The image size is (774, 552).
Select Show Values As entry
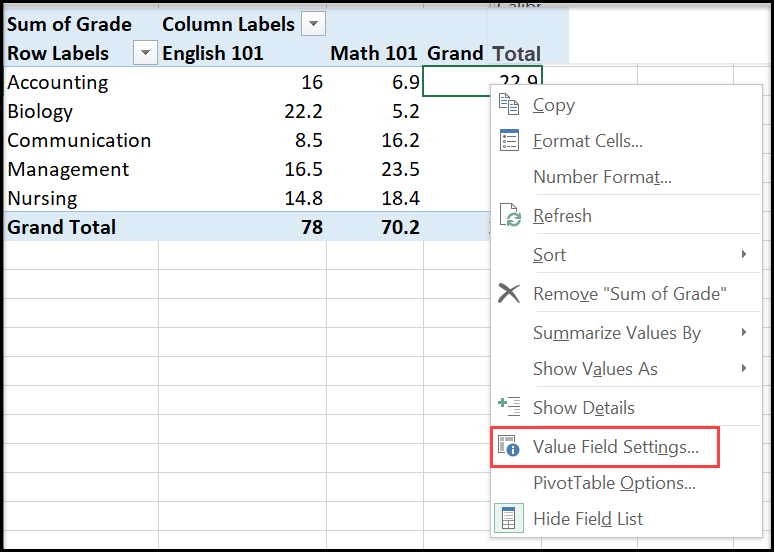(627, 368)
